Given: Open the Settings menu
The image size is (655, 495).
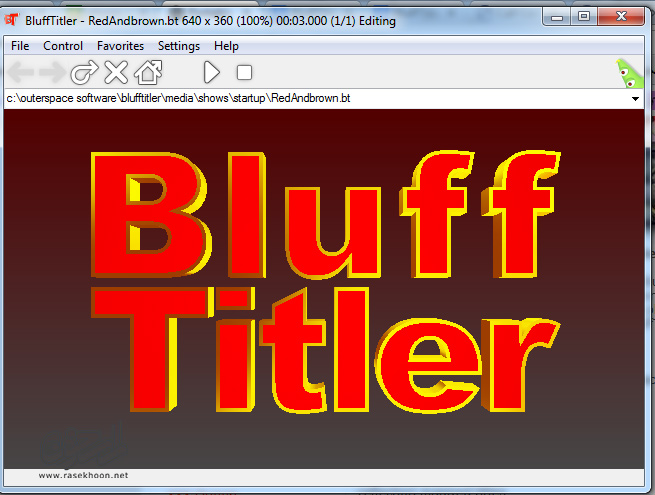Looking at the screenshot, I should [x=179, y=46].
